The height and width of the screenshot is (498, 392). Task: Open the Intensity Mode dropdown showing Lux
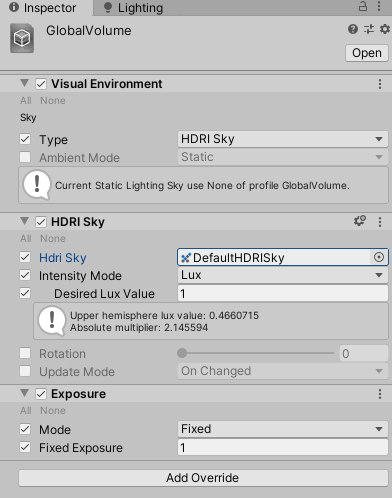tap(283, 275)
